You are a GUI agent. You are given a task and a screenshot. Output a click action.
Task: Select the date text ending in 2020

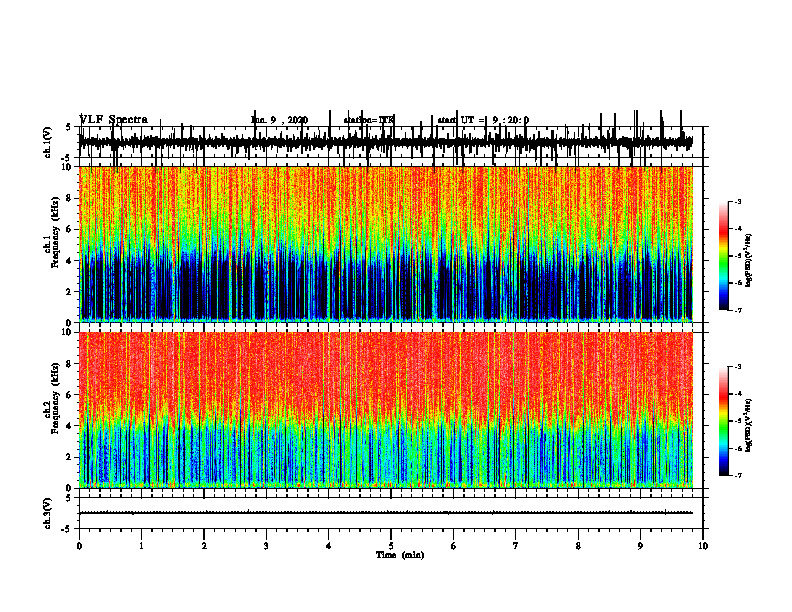(x=279, y=120)
